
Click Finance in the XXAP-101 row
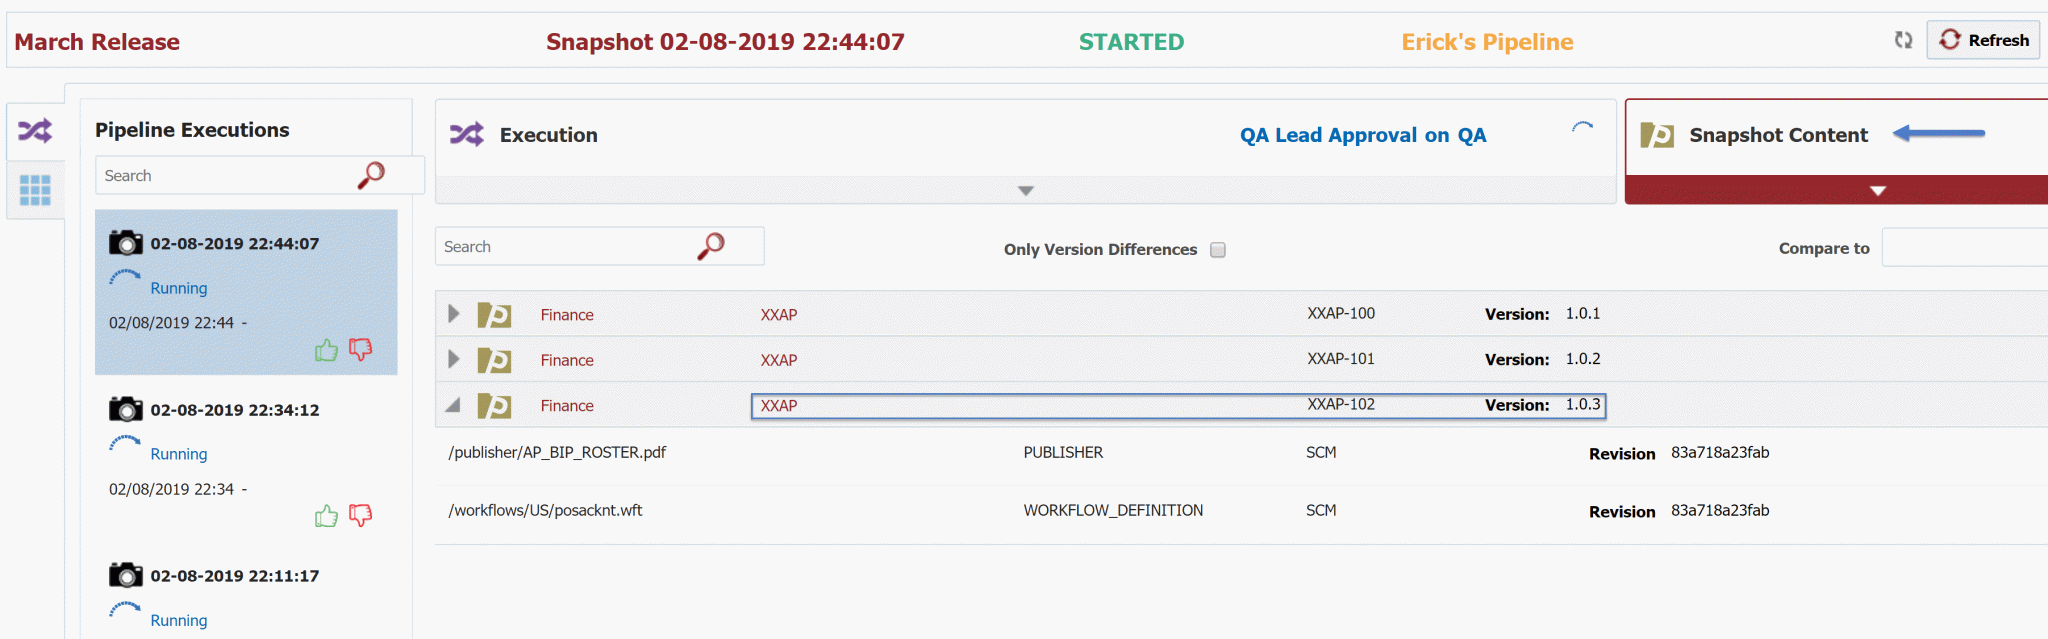567,360
